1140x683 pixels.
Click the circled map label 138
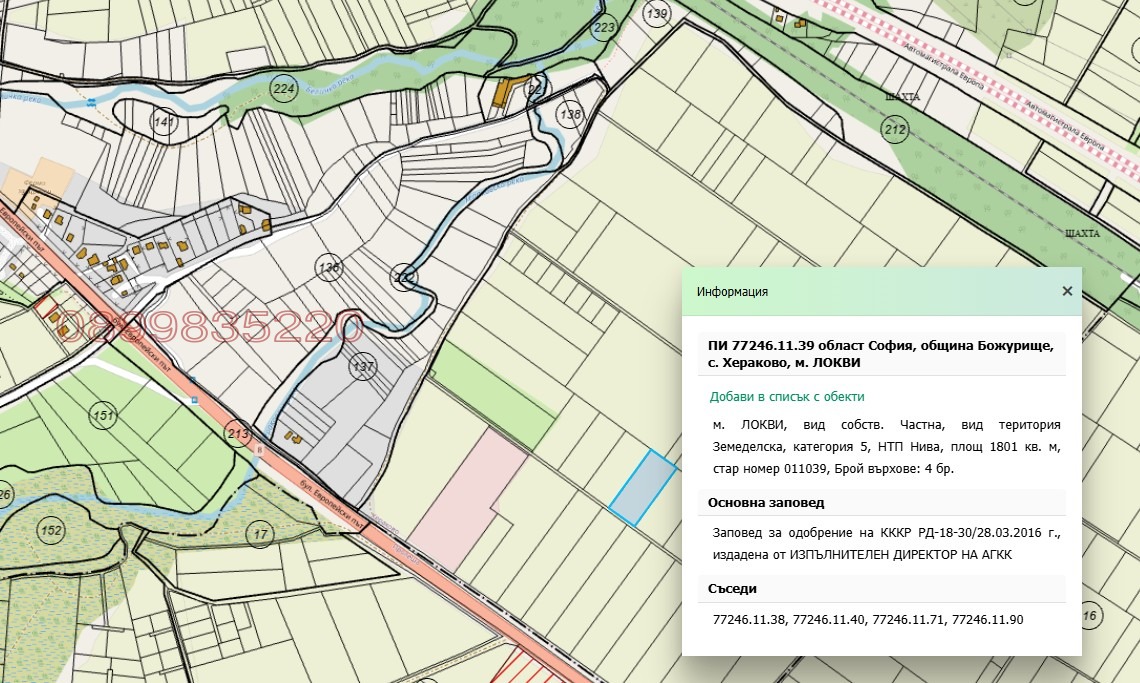(571, 114)
